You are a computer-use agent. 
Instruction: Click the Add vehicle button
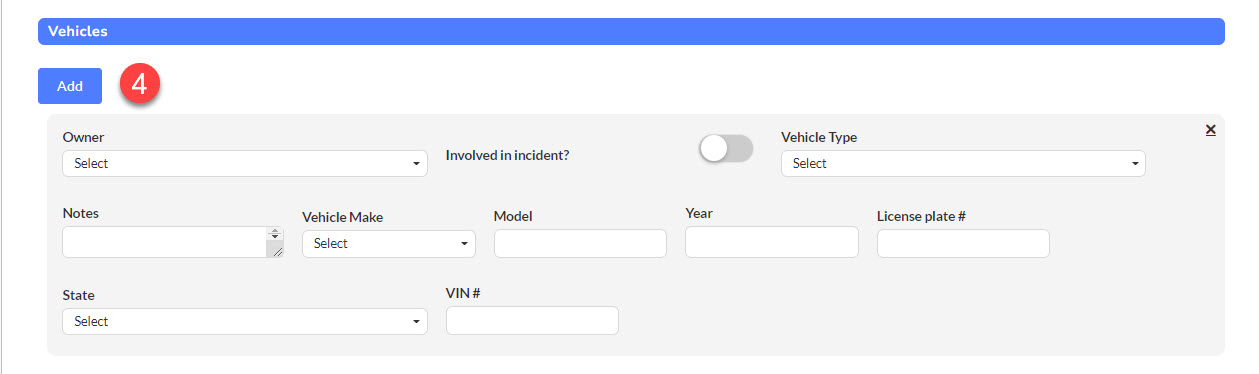point(70,86)
